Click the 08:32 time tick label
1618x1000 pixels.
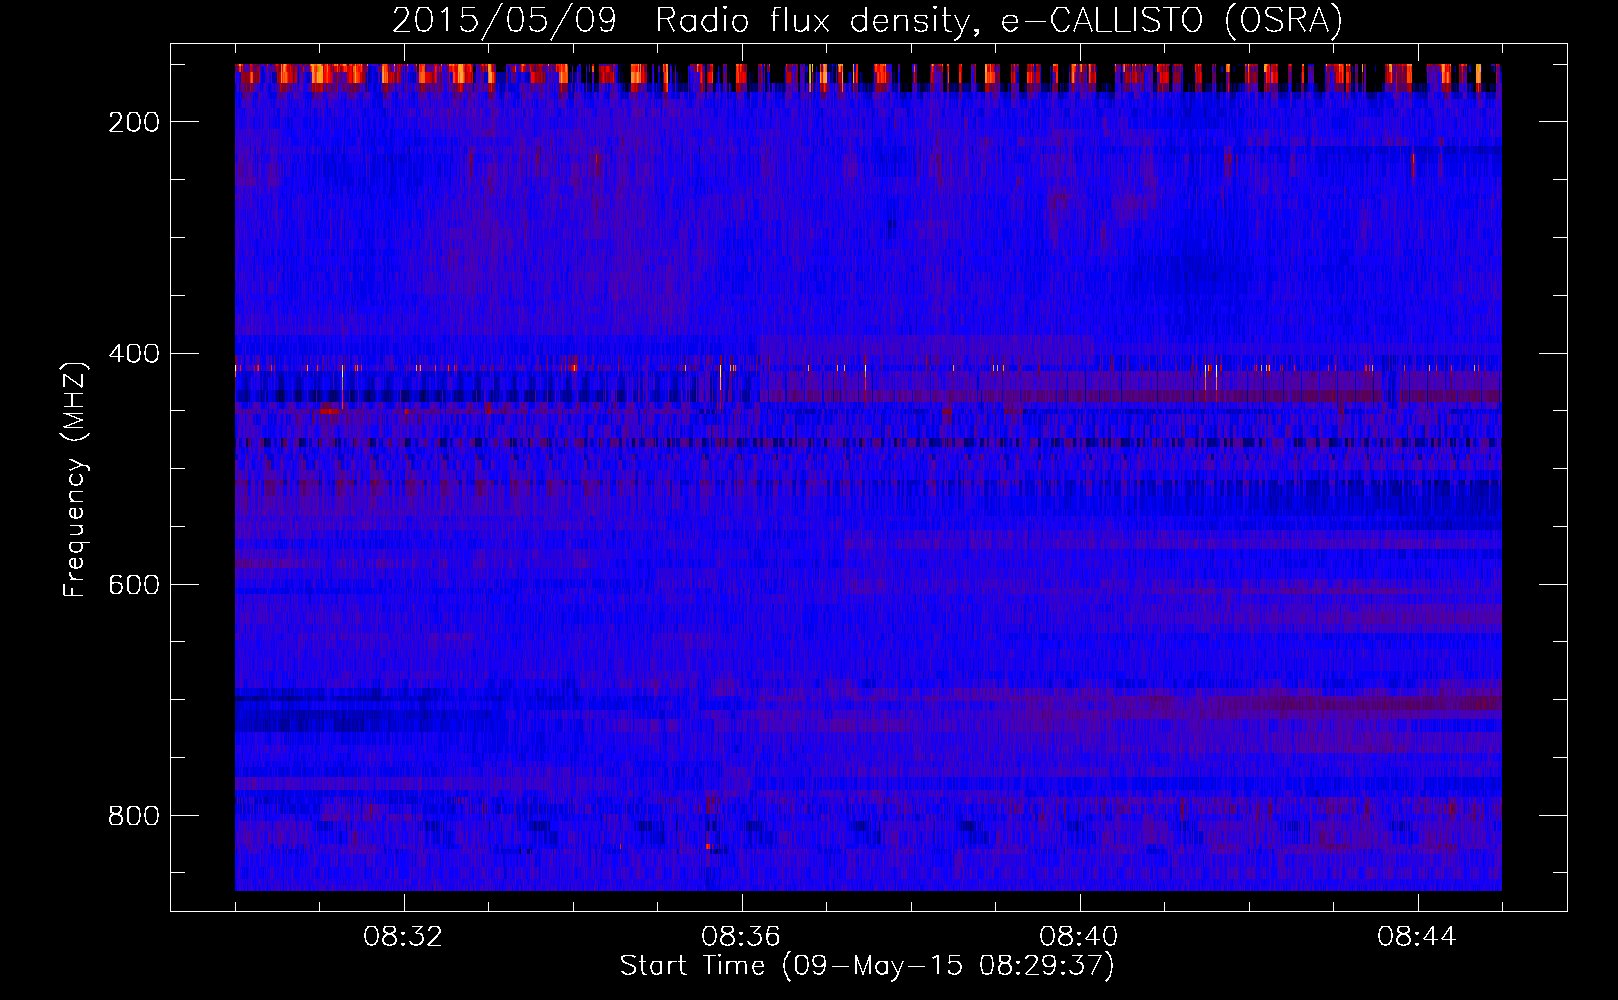(x=403, y=937)
